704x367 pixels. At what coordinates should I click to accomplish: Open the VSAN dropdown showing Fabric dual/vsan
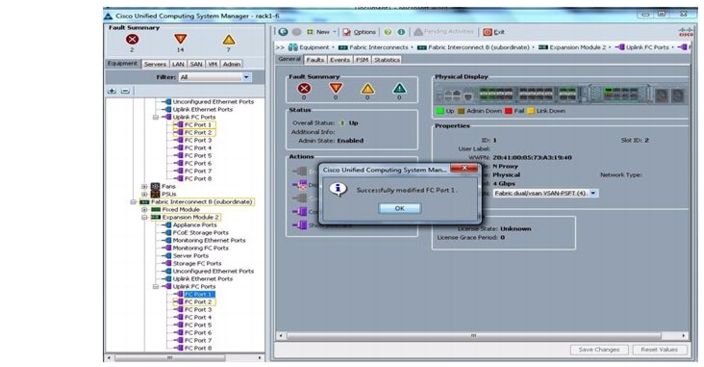pyautogui.click(x=593, y=193)
